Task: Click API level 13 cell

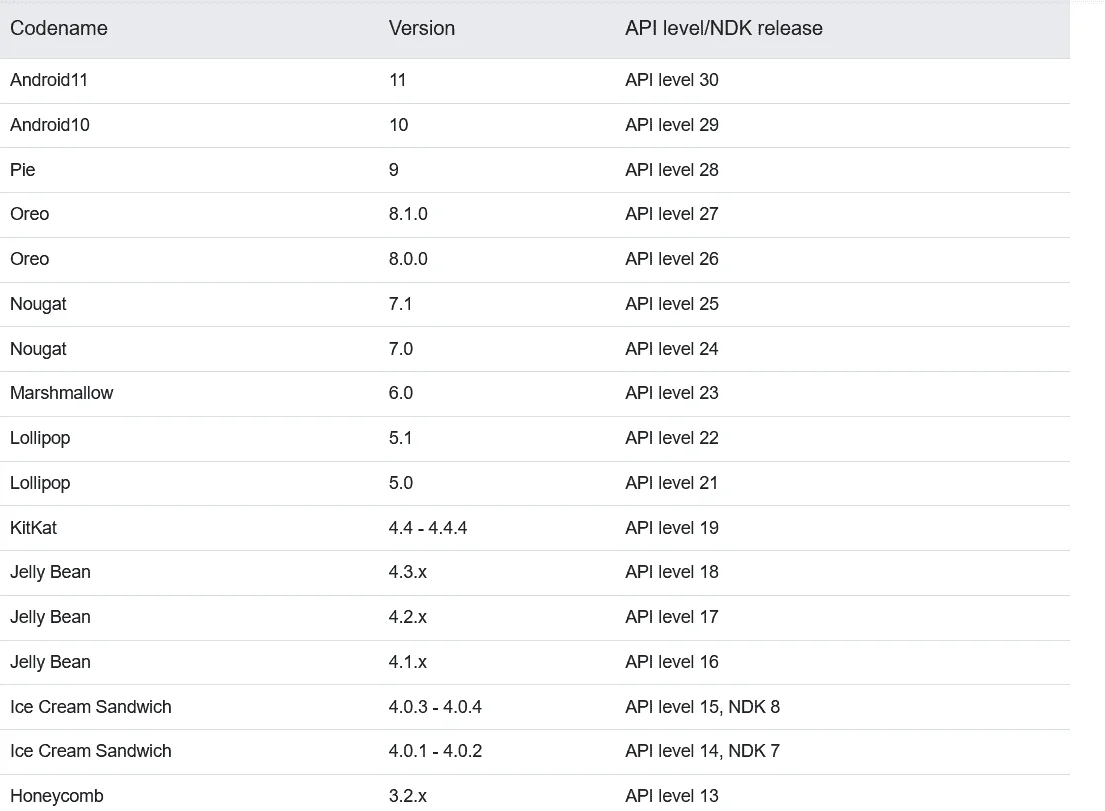Action: [672, 796]
